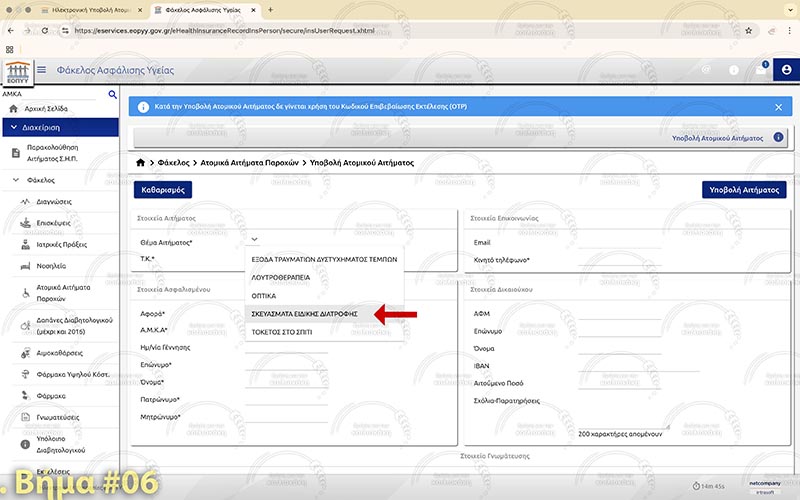Choose ΟΠΤΙΚΑ from the dropdown list

pos(264,296)
